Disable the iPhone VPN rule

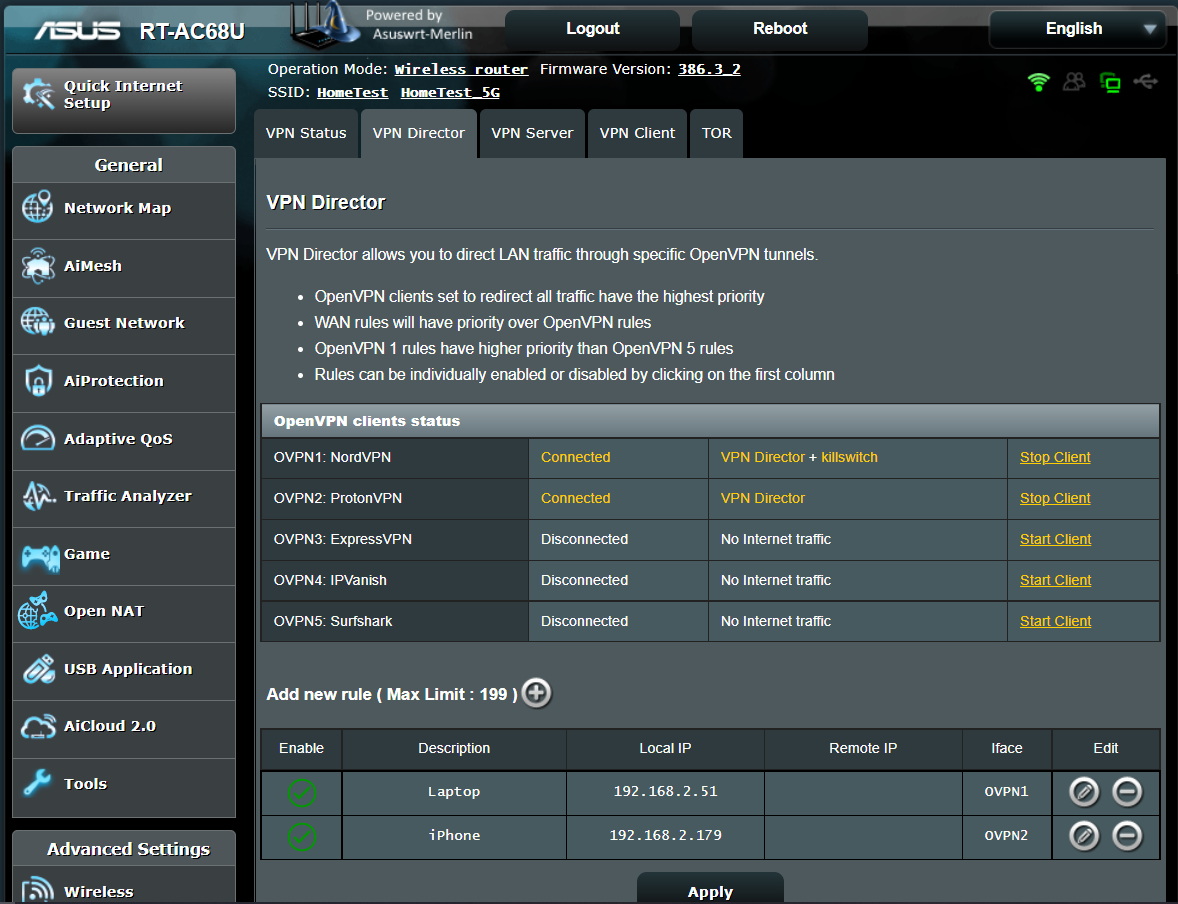click(300, 836)
